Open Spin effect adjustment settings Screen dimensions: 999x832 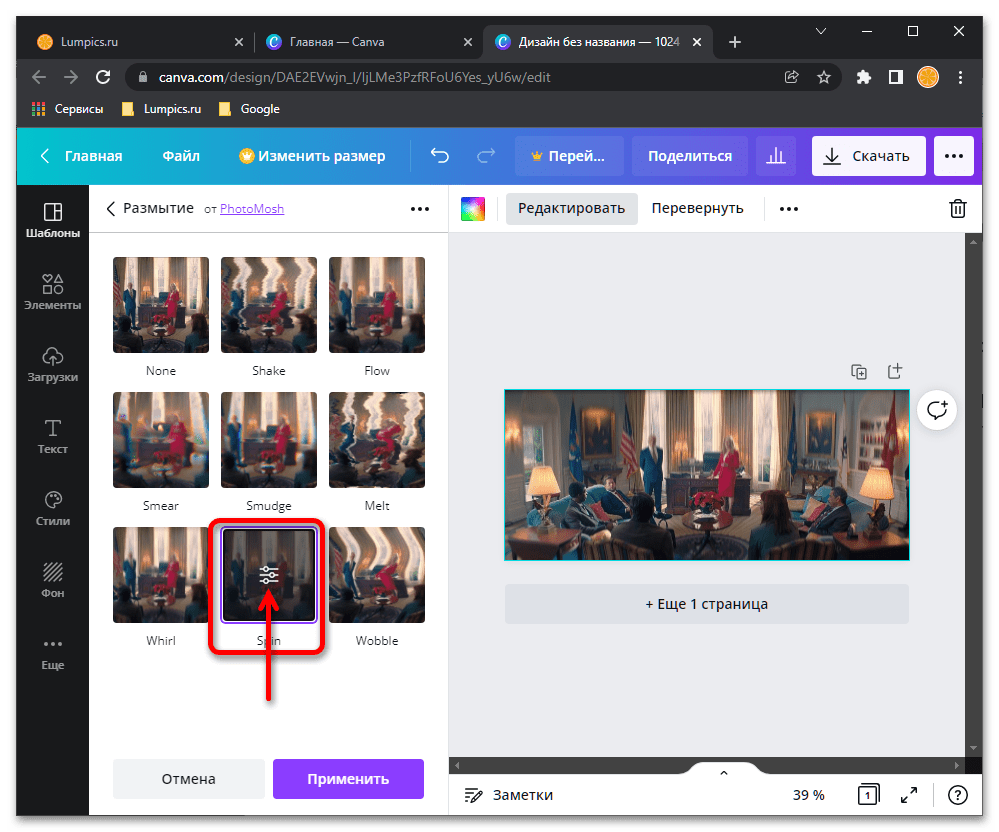click(269, 575)
